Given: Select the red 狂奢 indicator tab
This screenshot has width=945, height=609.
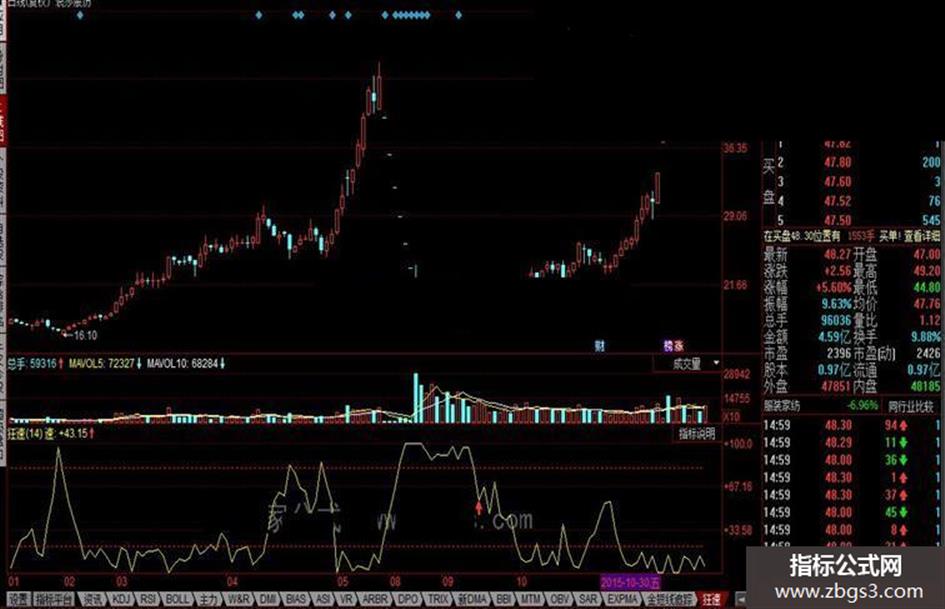Looking at the screenshot, I should [712, 599].
